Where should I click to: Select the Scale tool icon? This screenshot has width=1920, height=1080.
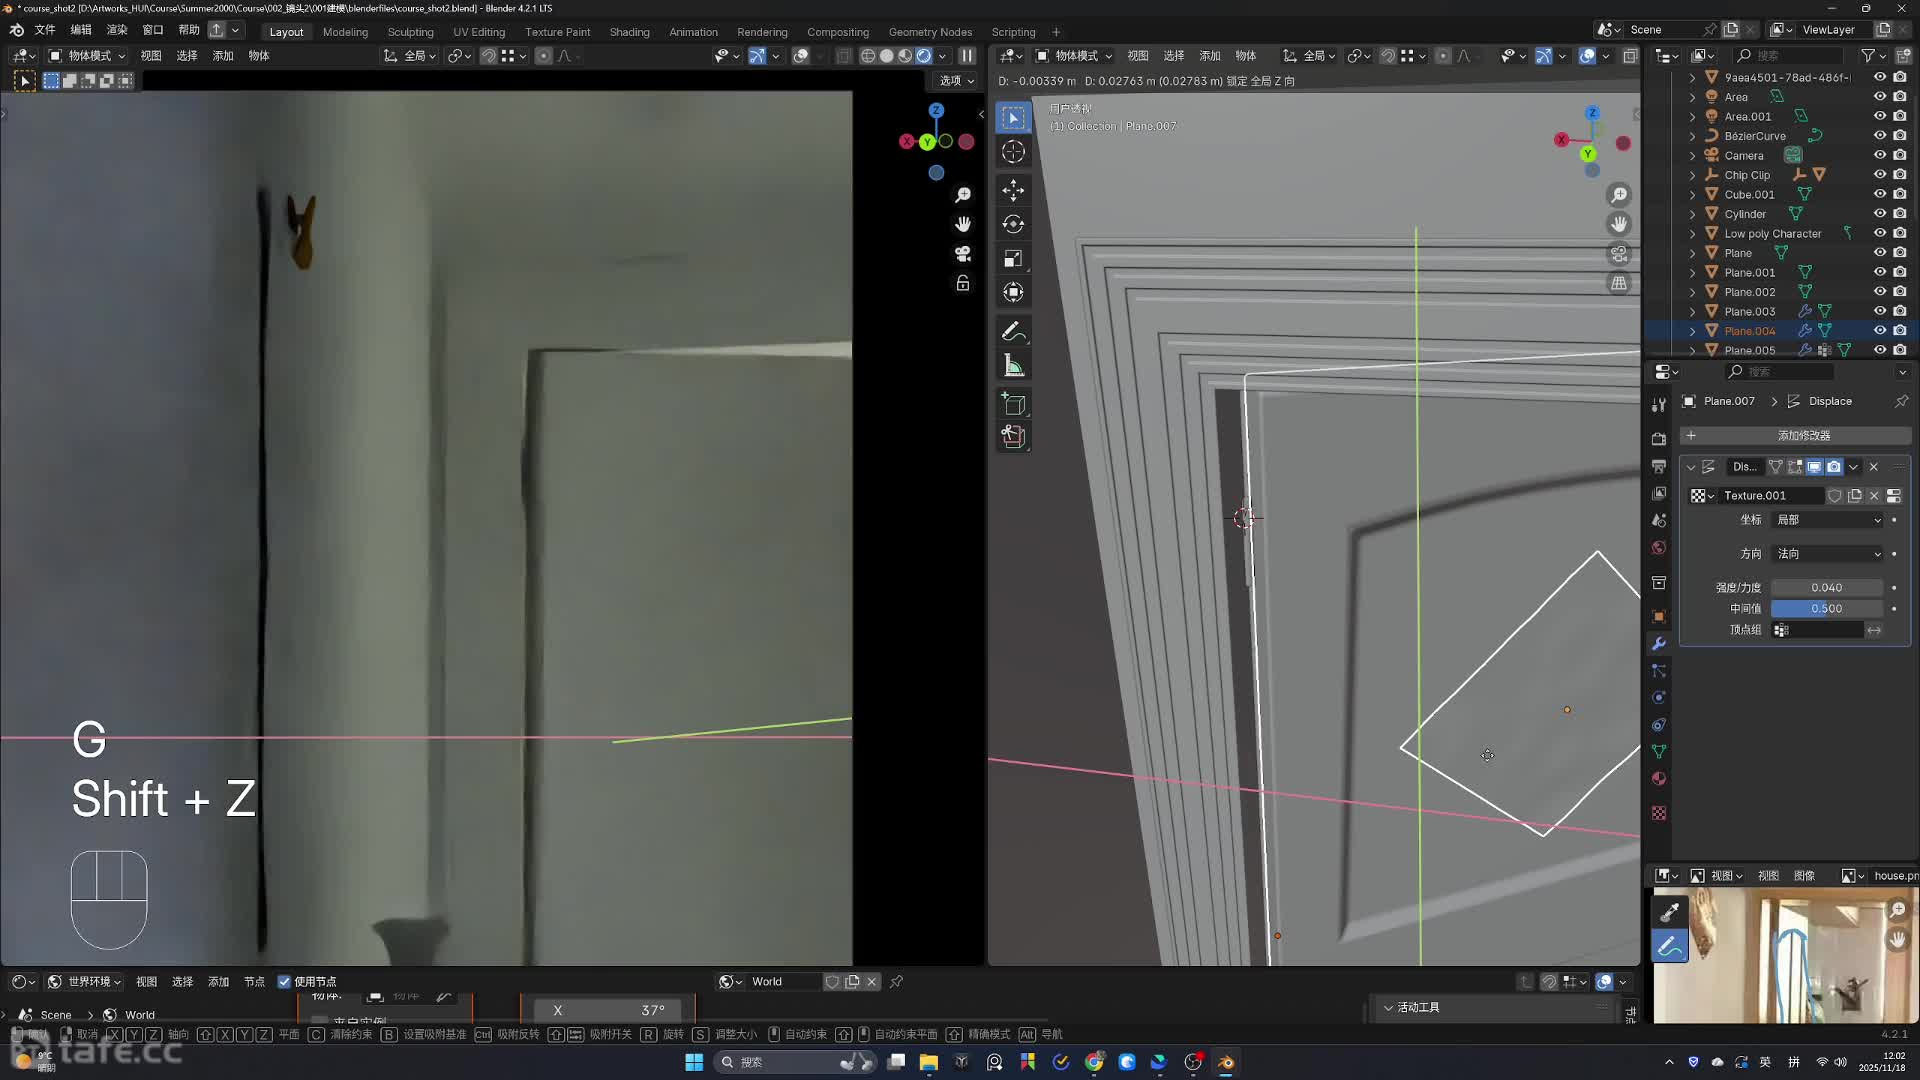pyautogui.click(x=1013, y=259)
